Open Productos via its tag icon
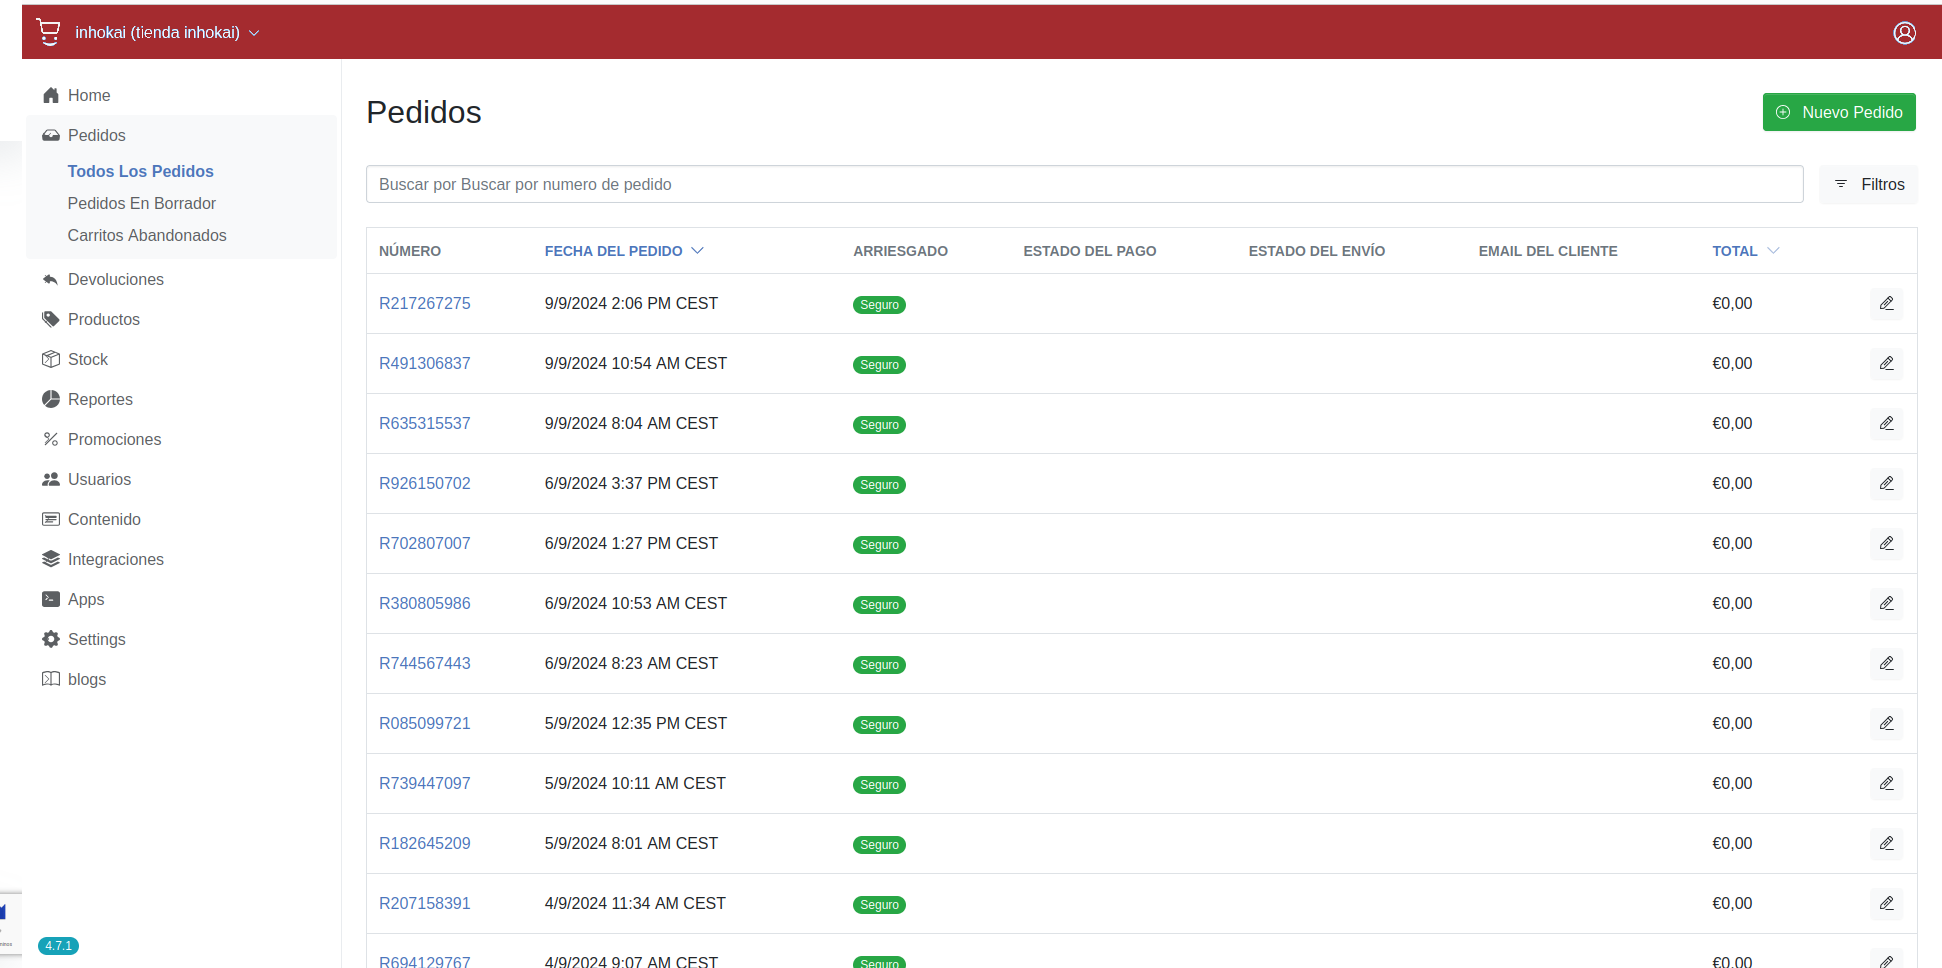The width and height of the screenshot is (1942, 968). tap(51, 319)
